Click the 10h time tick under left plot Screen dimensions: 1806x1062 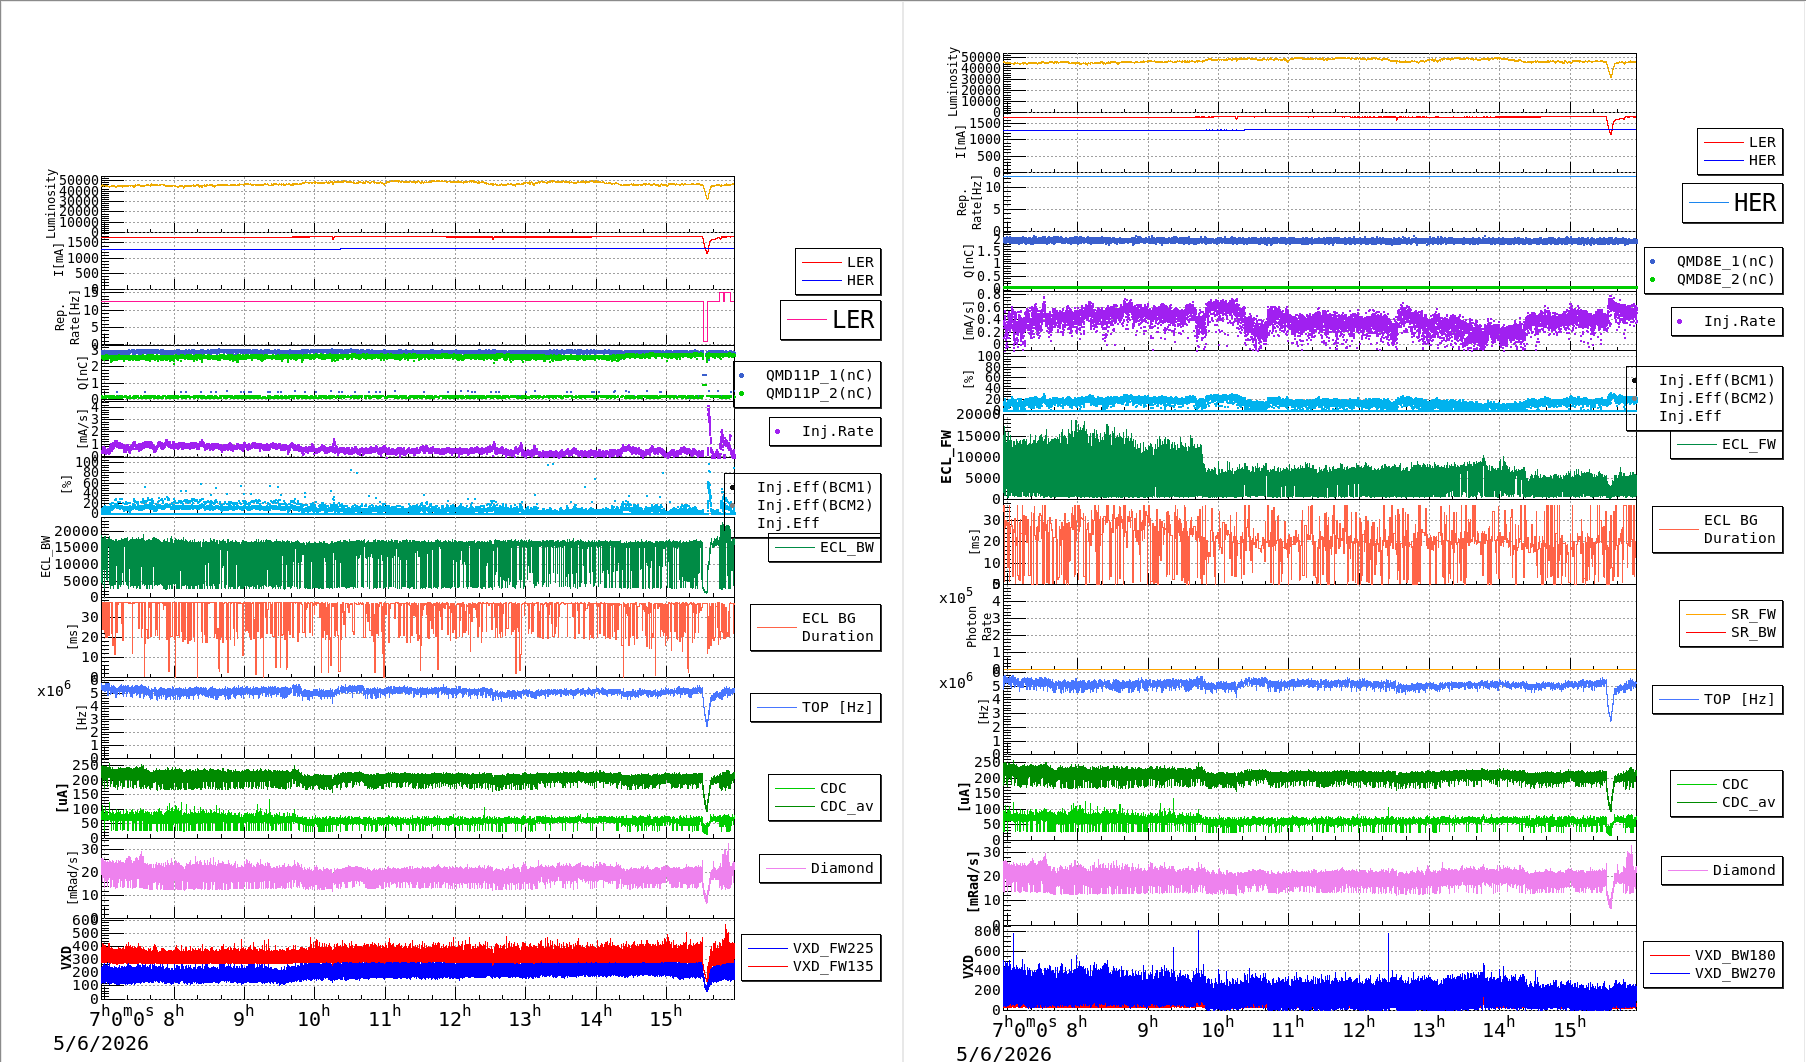[x=314, y=1018]
